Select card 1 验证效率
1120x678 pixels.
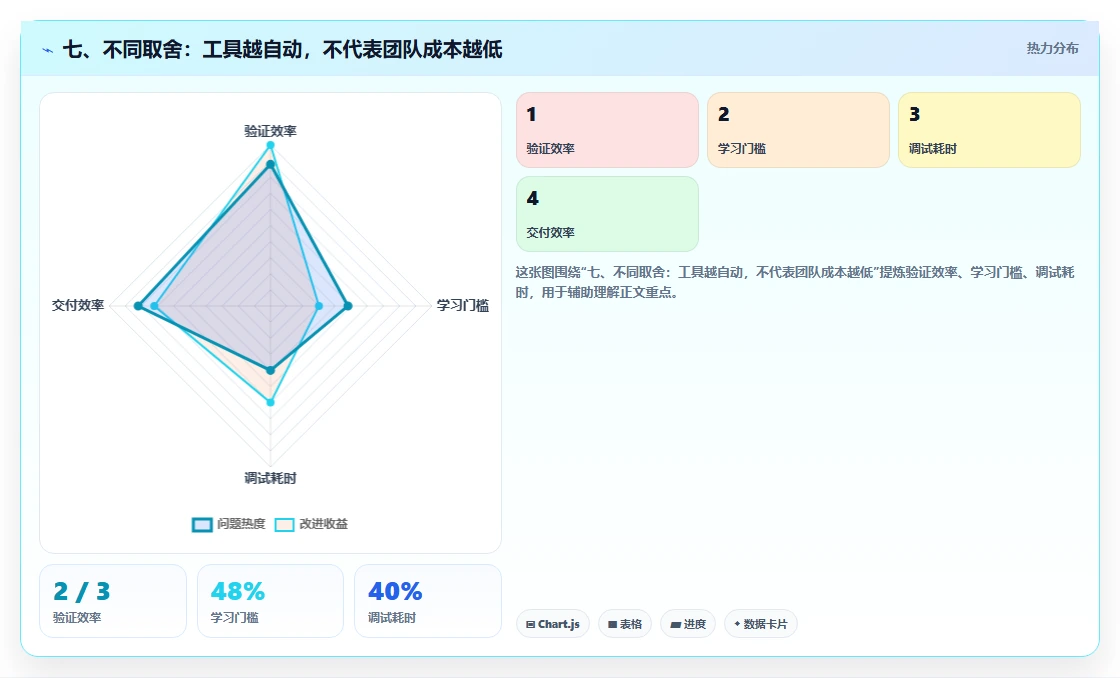(607, 130)
